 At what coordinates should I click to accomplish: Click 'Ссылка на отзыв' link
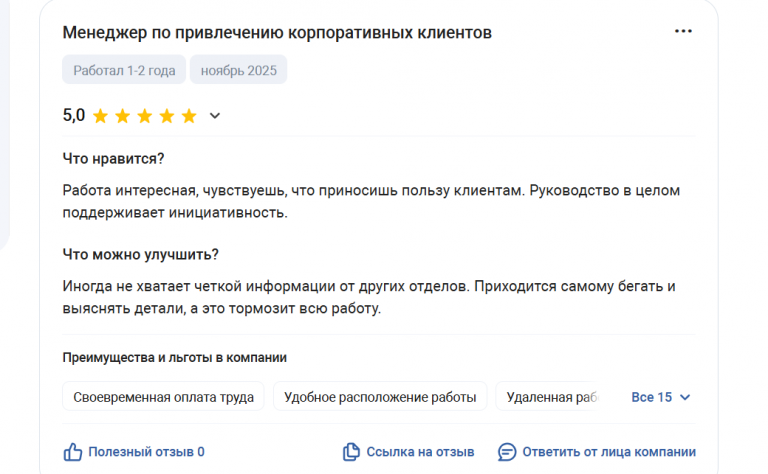[x=420, y=452]
